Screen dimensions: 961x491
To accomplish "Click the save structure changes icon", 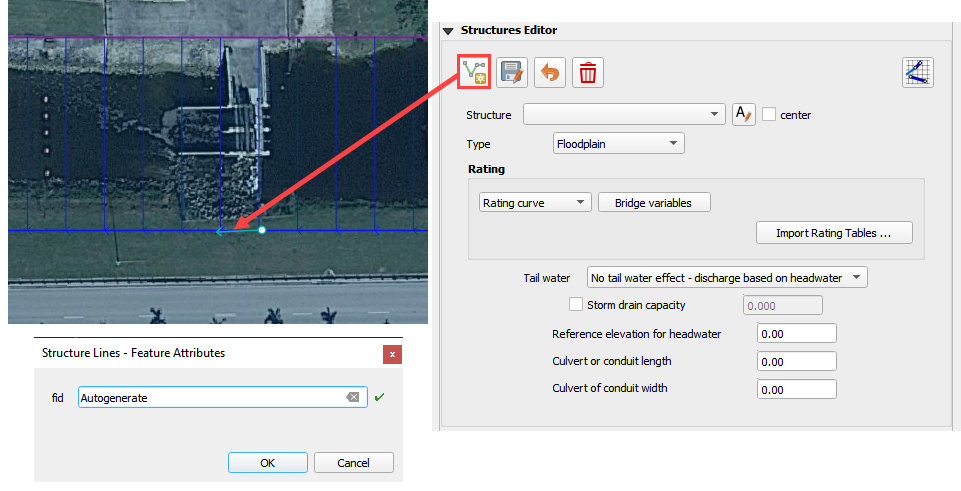I will click(x=512, y=72).
